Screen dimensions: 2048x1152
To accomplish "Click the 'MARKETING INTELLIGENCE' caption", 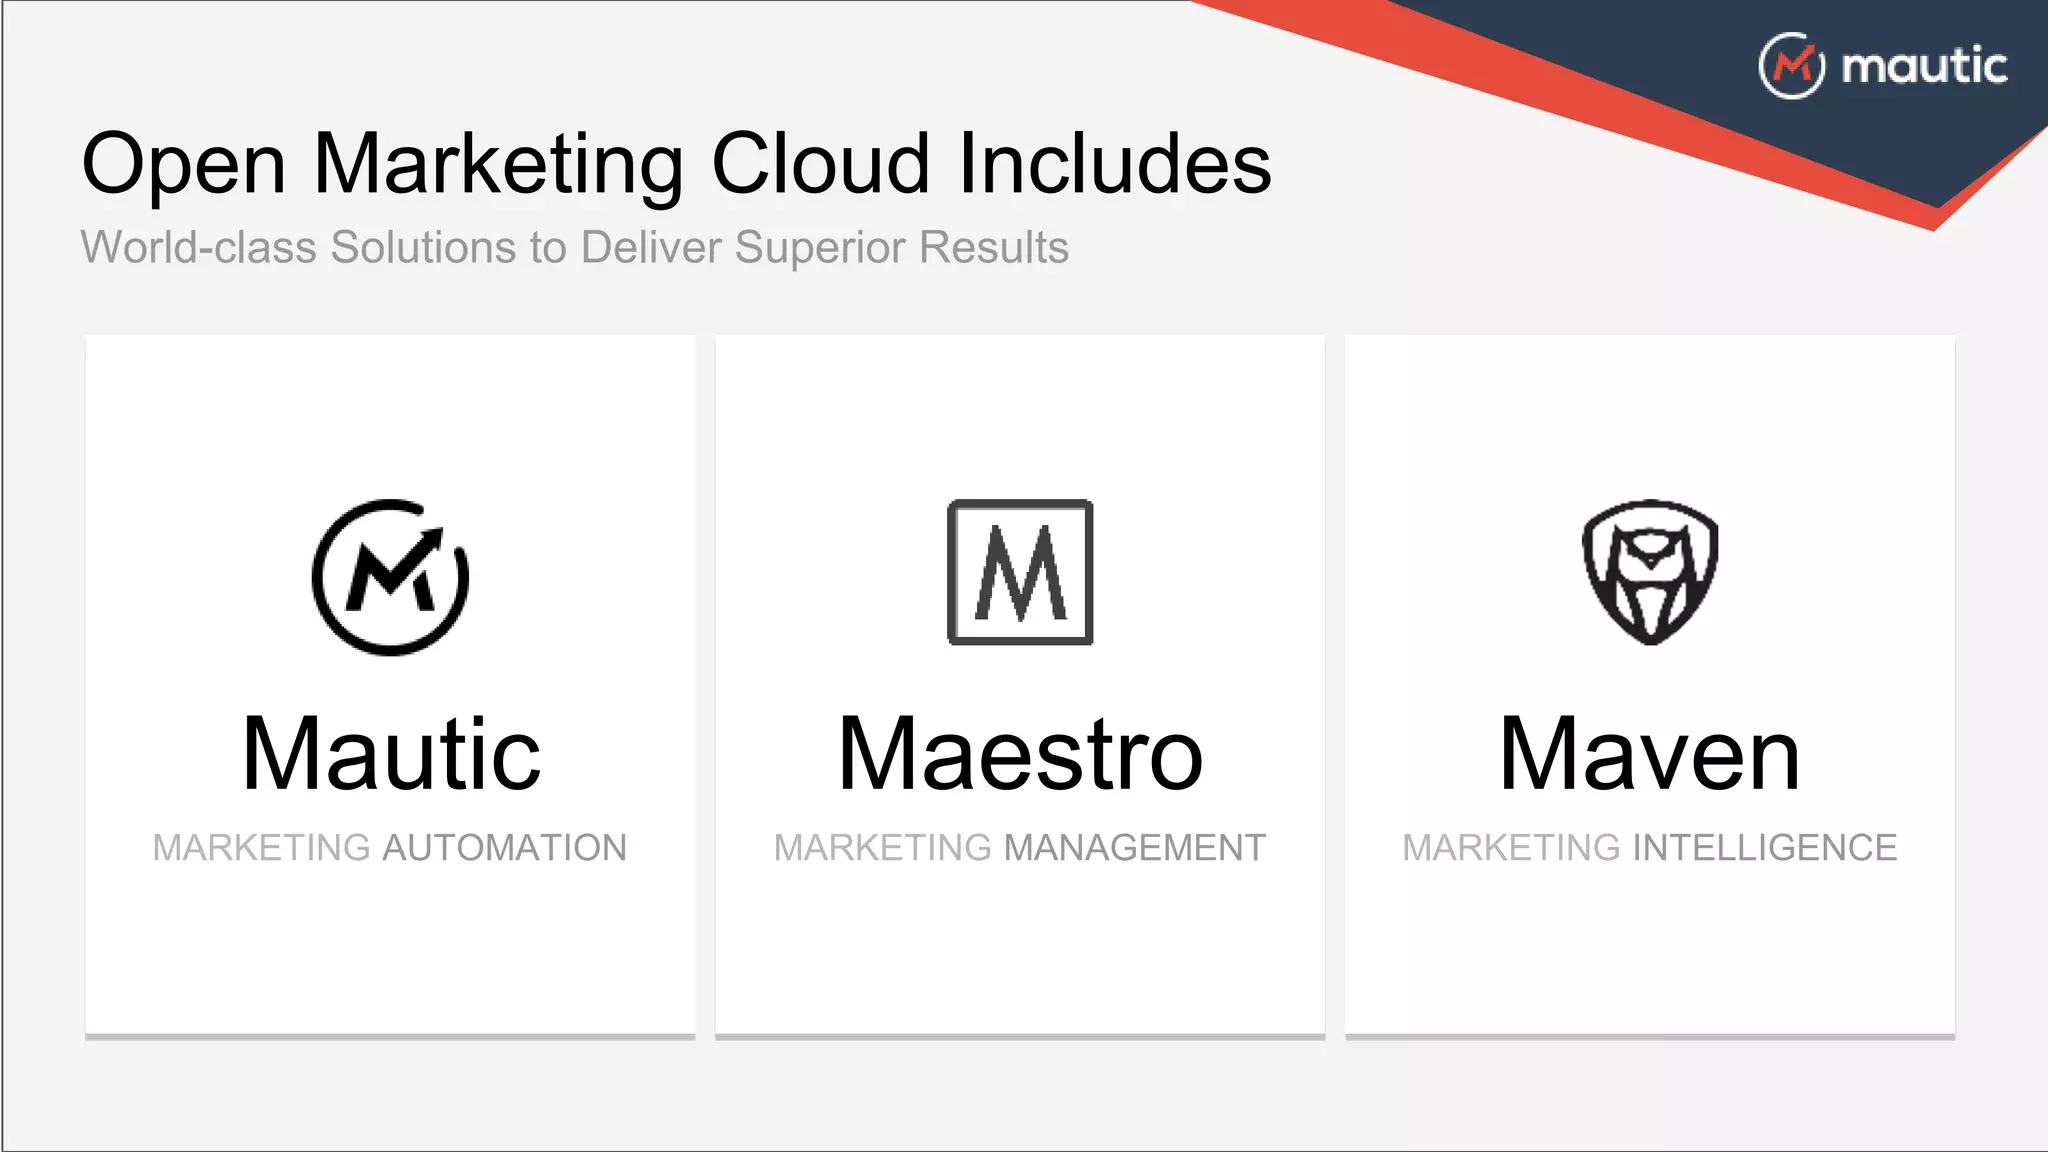I will tap(1650, 848).
